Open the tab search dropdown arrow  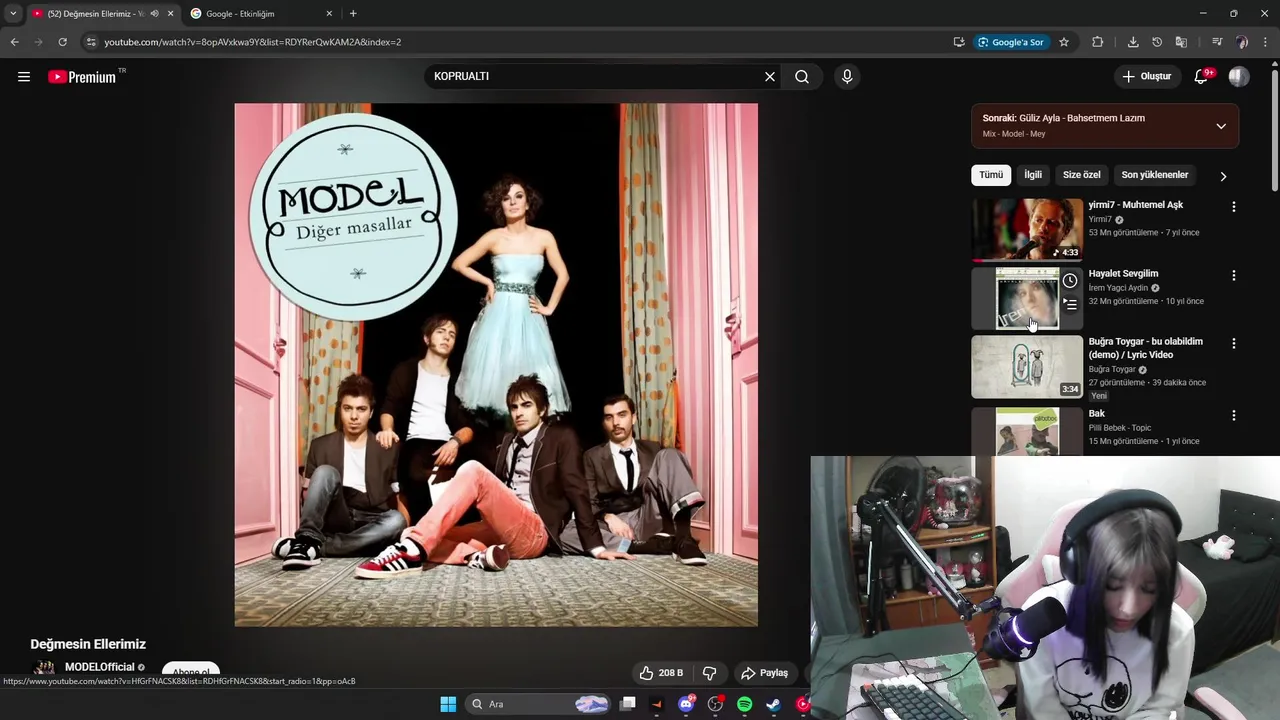coord(13,13)
